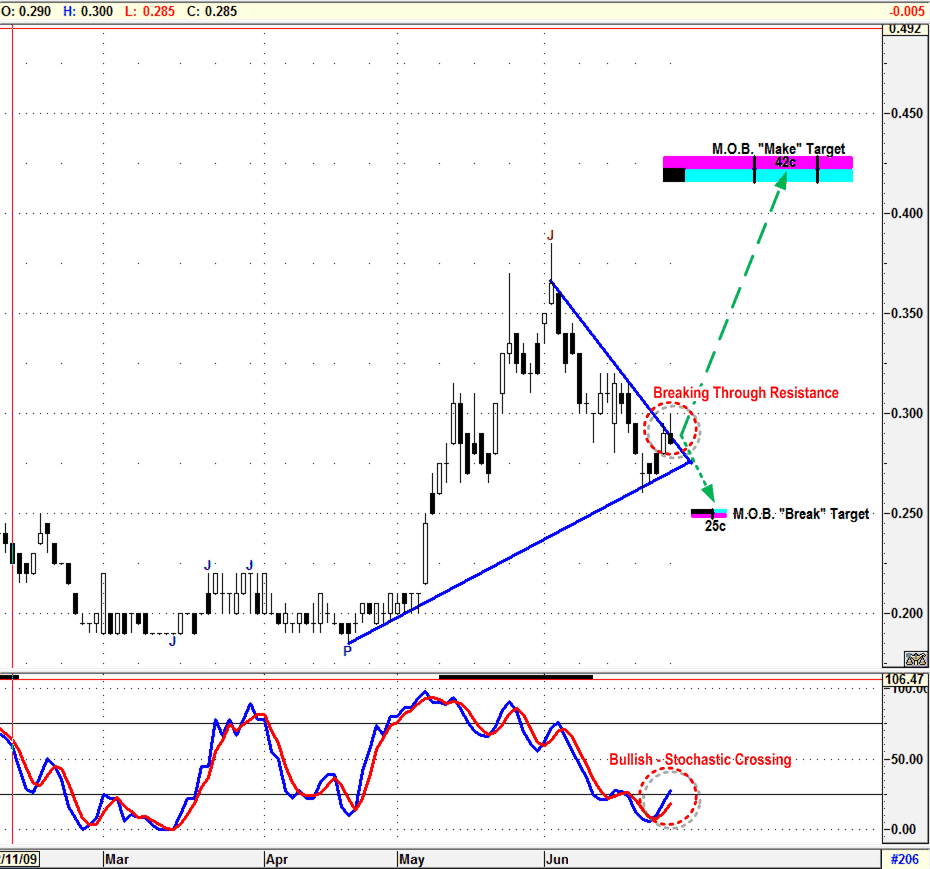This screenshot has height=869, width=930.
Task: Select the M.O.B. "Make" Target label
Action: point(778,149)
